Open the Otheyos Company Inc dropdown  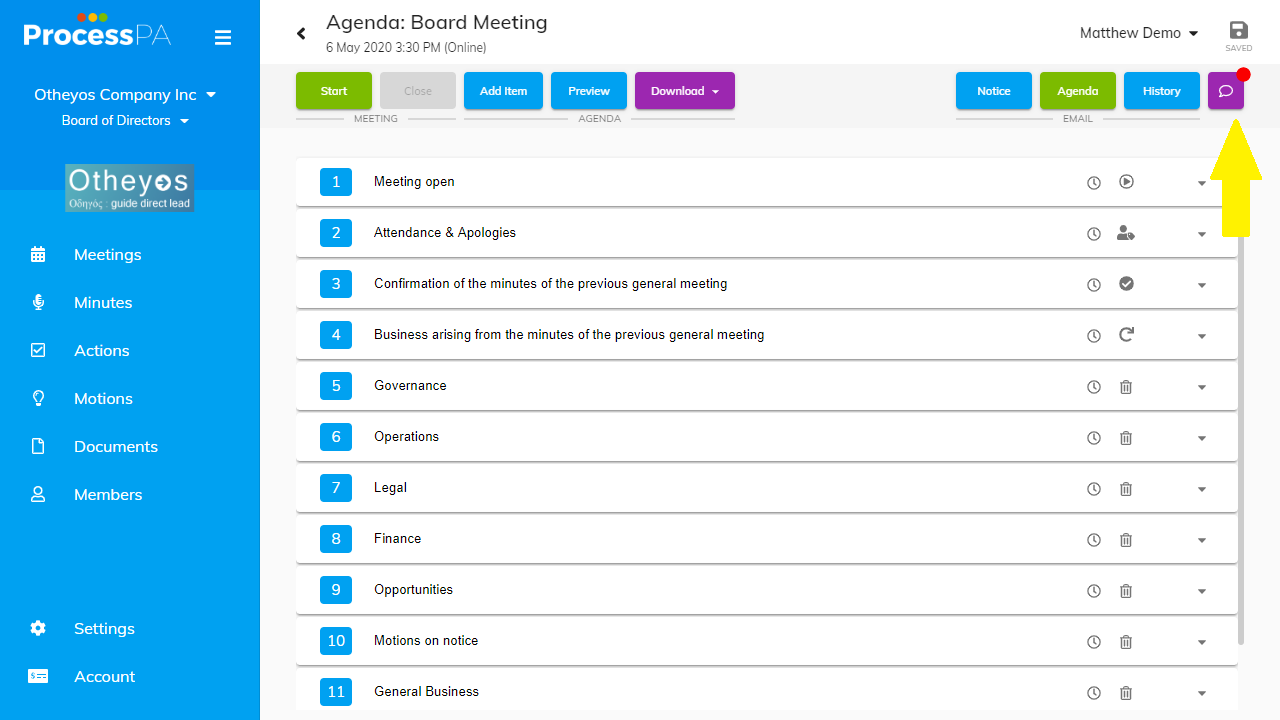tap(125, 95)
